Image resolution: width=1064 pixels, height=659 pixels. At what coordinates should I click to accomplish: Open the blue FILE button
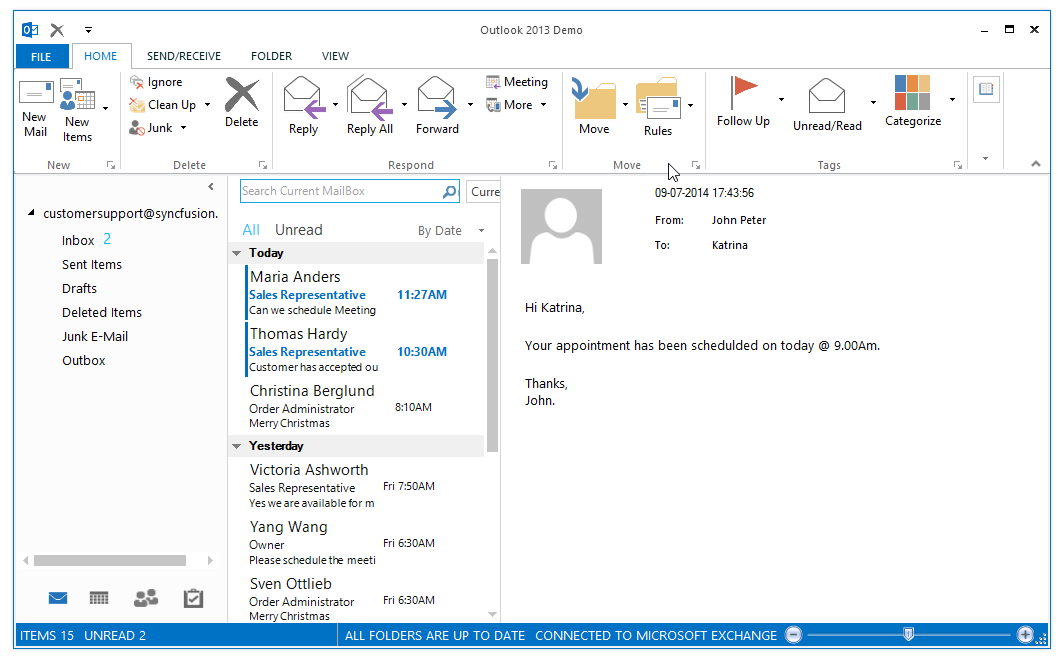(42, 57)
